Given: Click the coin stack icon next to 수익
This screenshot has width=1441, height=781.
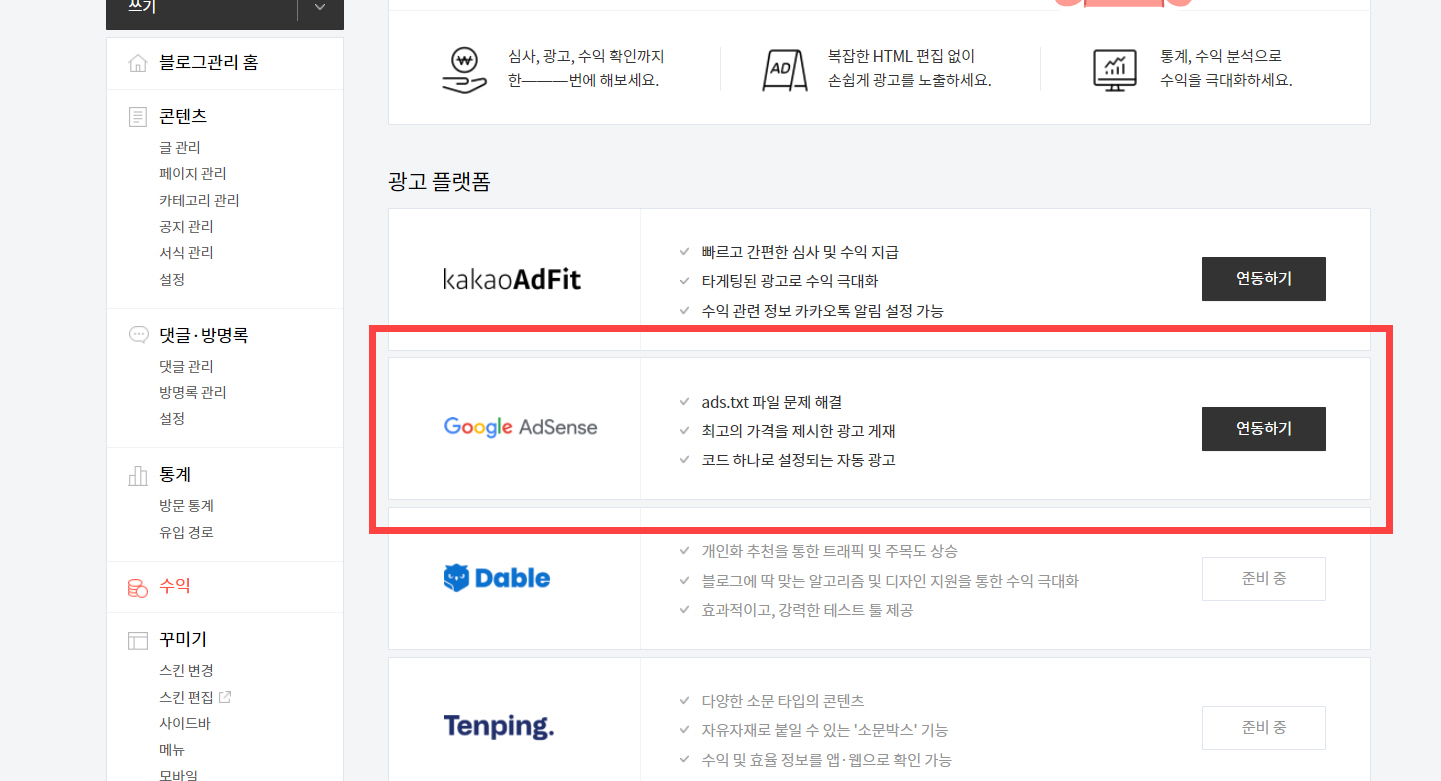Looking at the screenshot, I should tap(138, 587).
